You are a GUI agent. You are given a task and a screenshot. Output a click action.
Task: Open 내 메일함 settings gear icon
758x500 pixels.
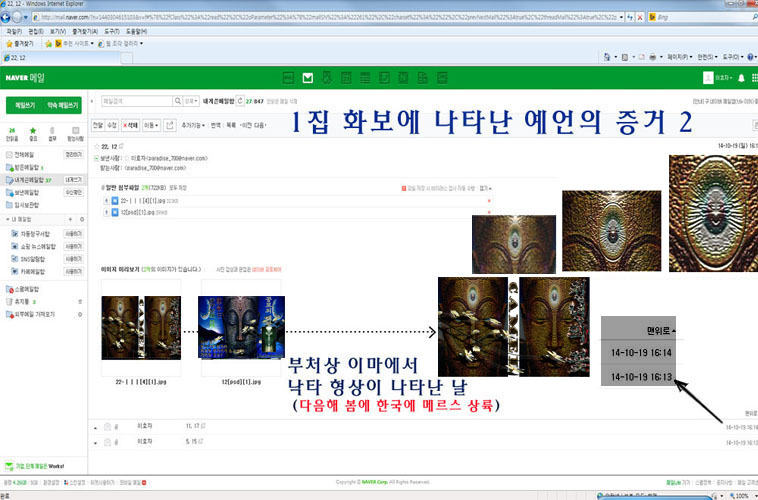pos(81,218)
